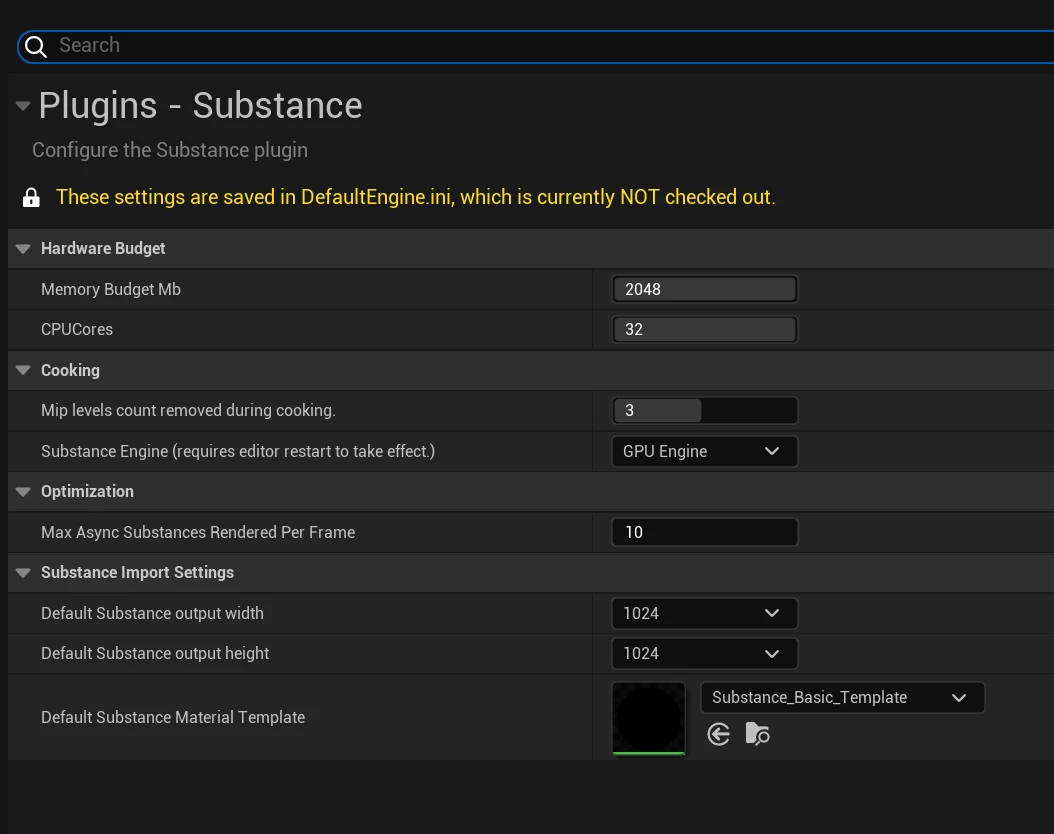This screenshot has width=1054, height=834.
Task: Open the Substance_Basic_Template material dropdown
Action: [842, 698]
